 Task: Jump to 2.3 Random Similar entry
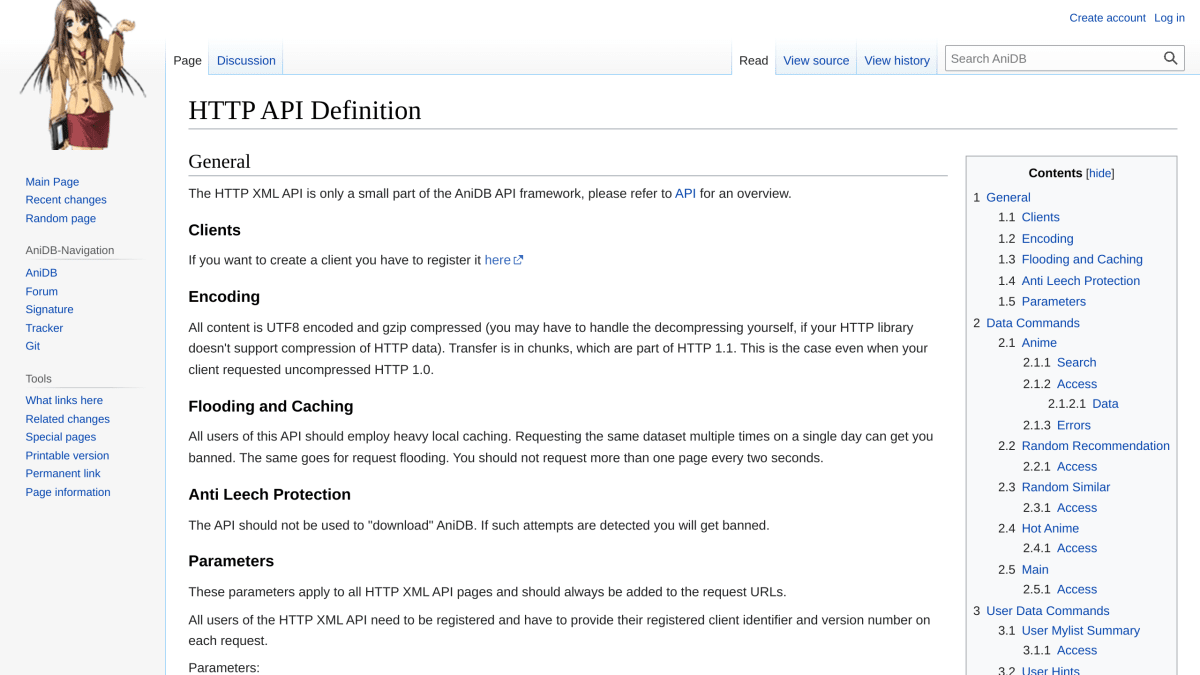click(1054, 487)
